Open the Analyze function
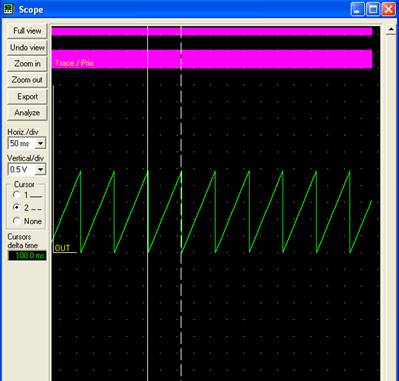Screen dimensions: 399x381 tap(27, 113)
